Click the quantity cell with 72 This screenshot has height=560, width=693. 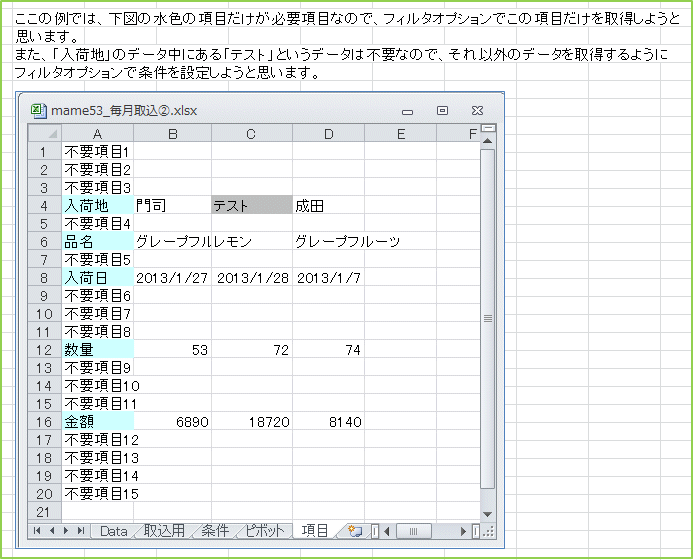(252, 350)
